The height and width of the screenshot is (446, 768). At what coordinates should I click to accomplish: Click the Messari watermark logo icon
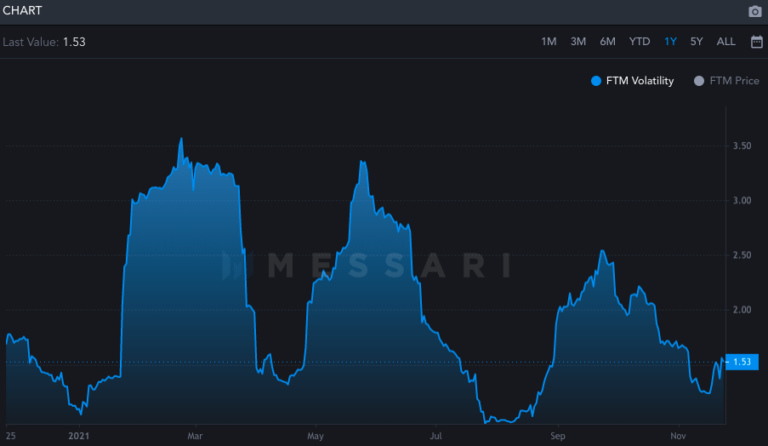point(232,265)
